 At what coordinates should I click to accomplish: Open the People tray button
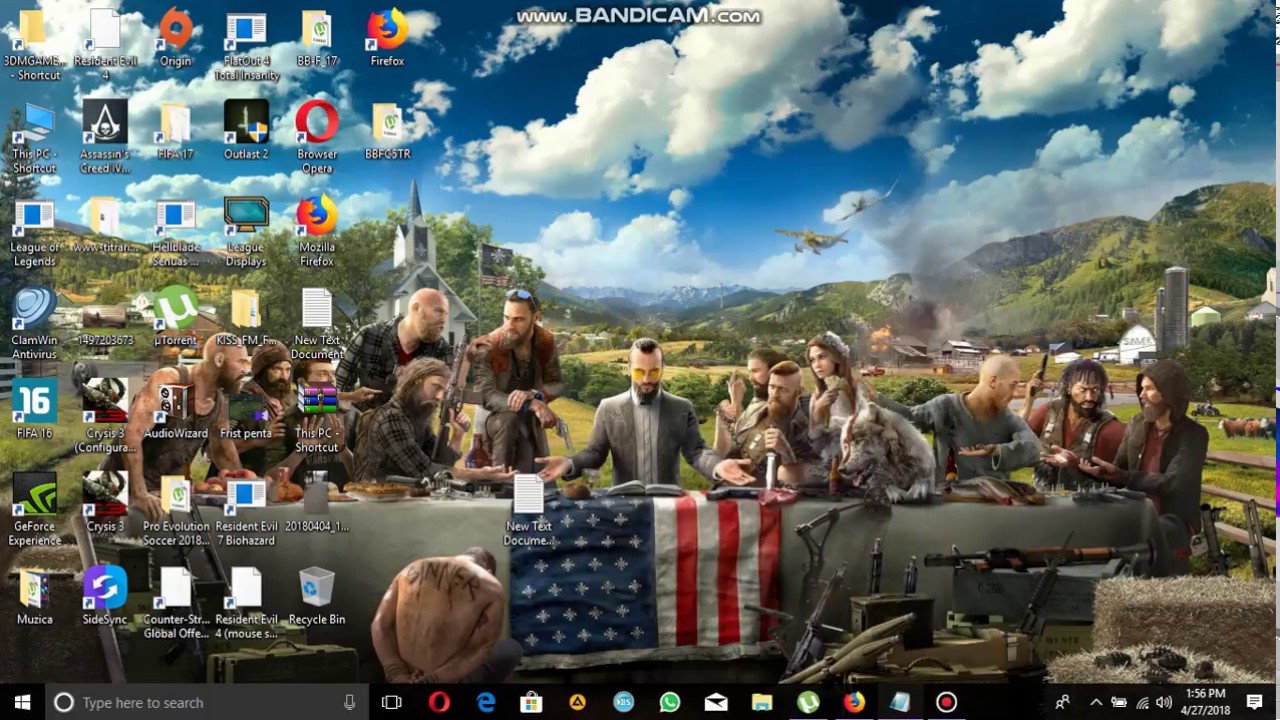click(x=1062, y=702)
